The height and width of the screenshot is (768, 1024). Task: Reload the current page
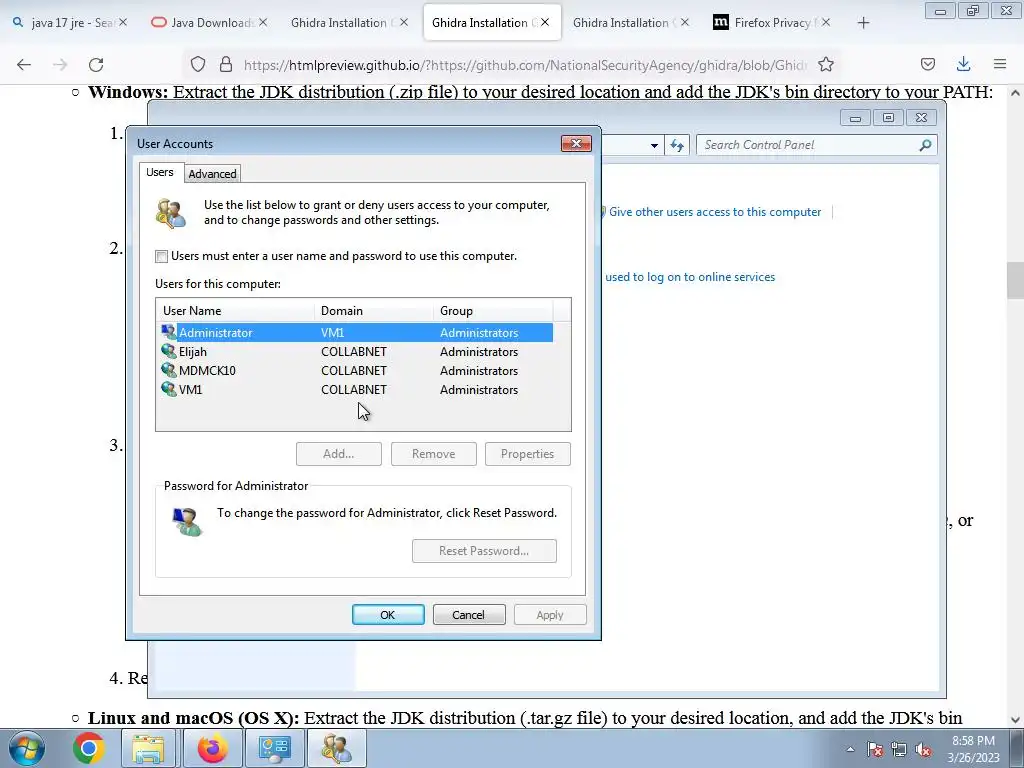click(96, 64)
